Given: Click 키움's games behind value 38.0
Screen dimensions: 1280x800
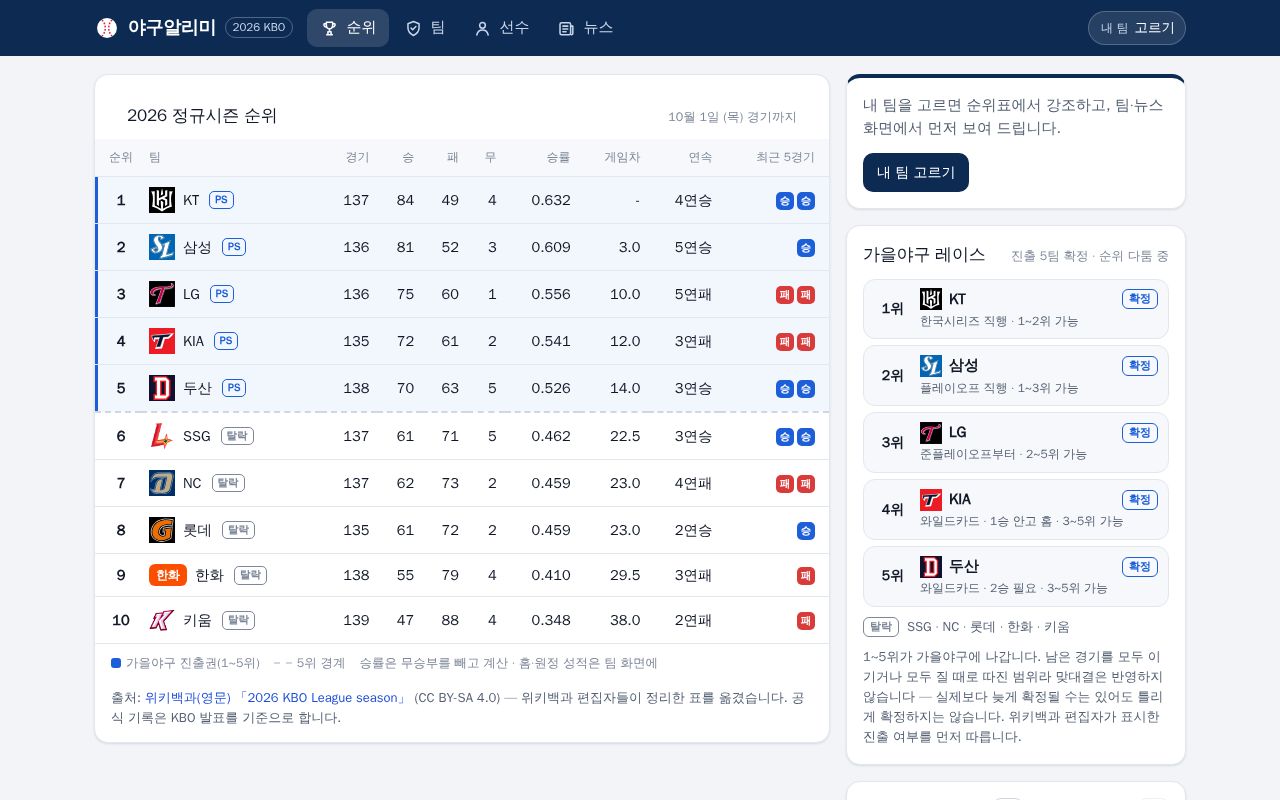Looking at the screenshot, I should tap(625, 620).
